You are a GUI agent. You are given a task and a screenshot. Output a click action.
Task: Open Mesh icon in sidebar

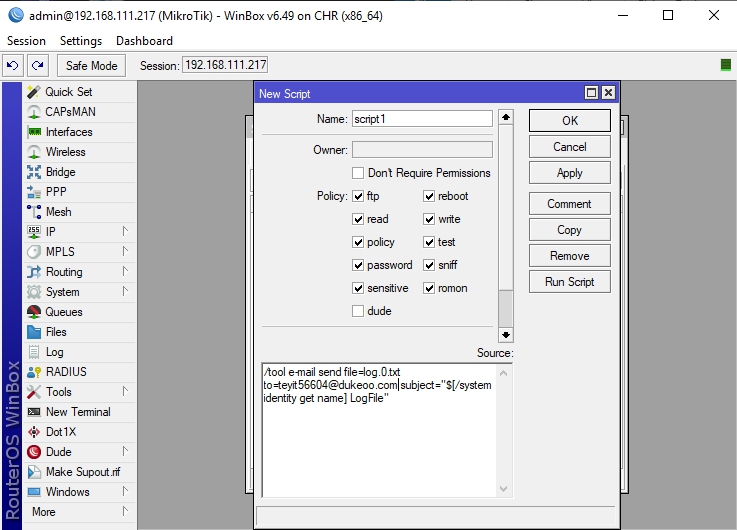tap(34, 212)
